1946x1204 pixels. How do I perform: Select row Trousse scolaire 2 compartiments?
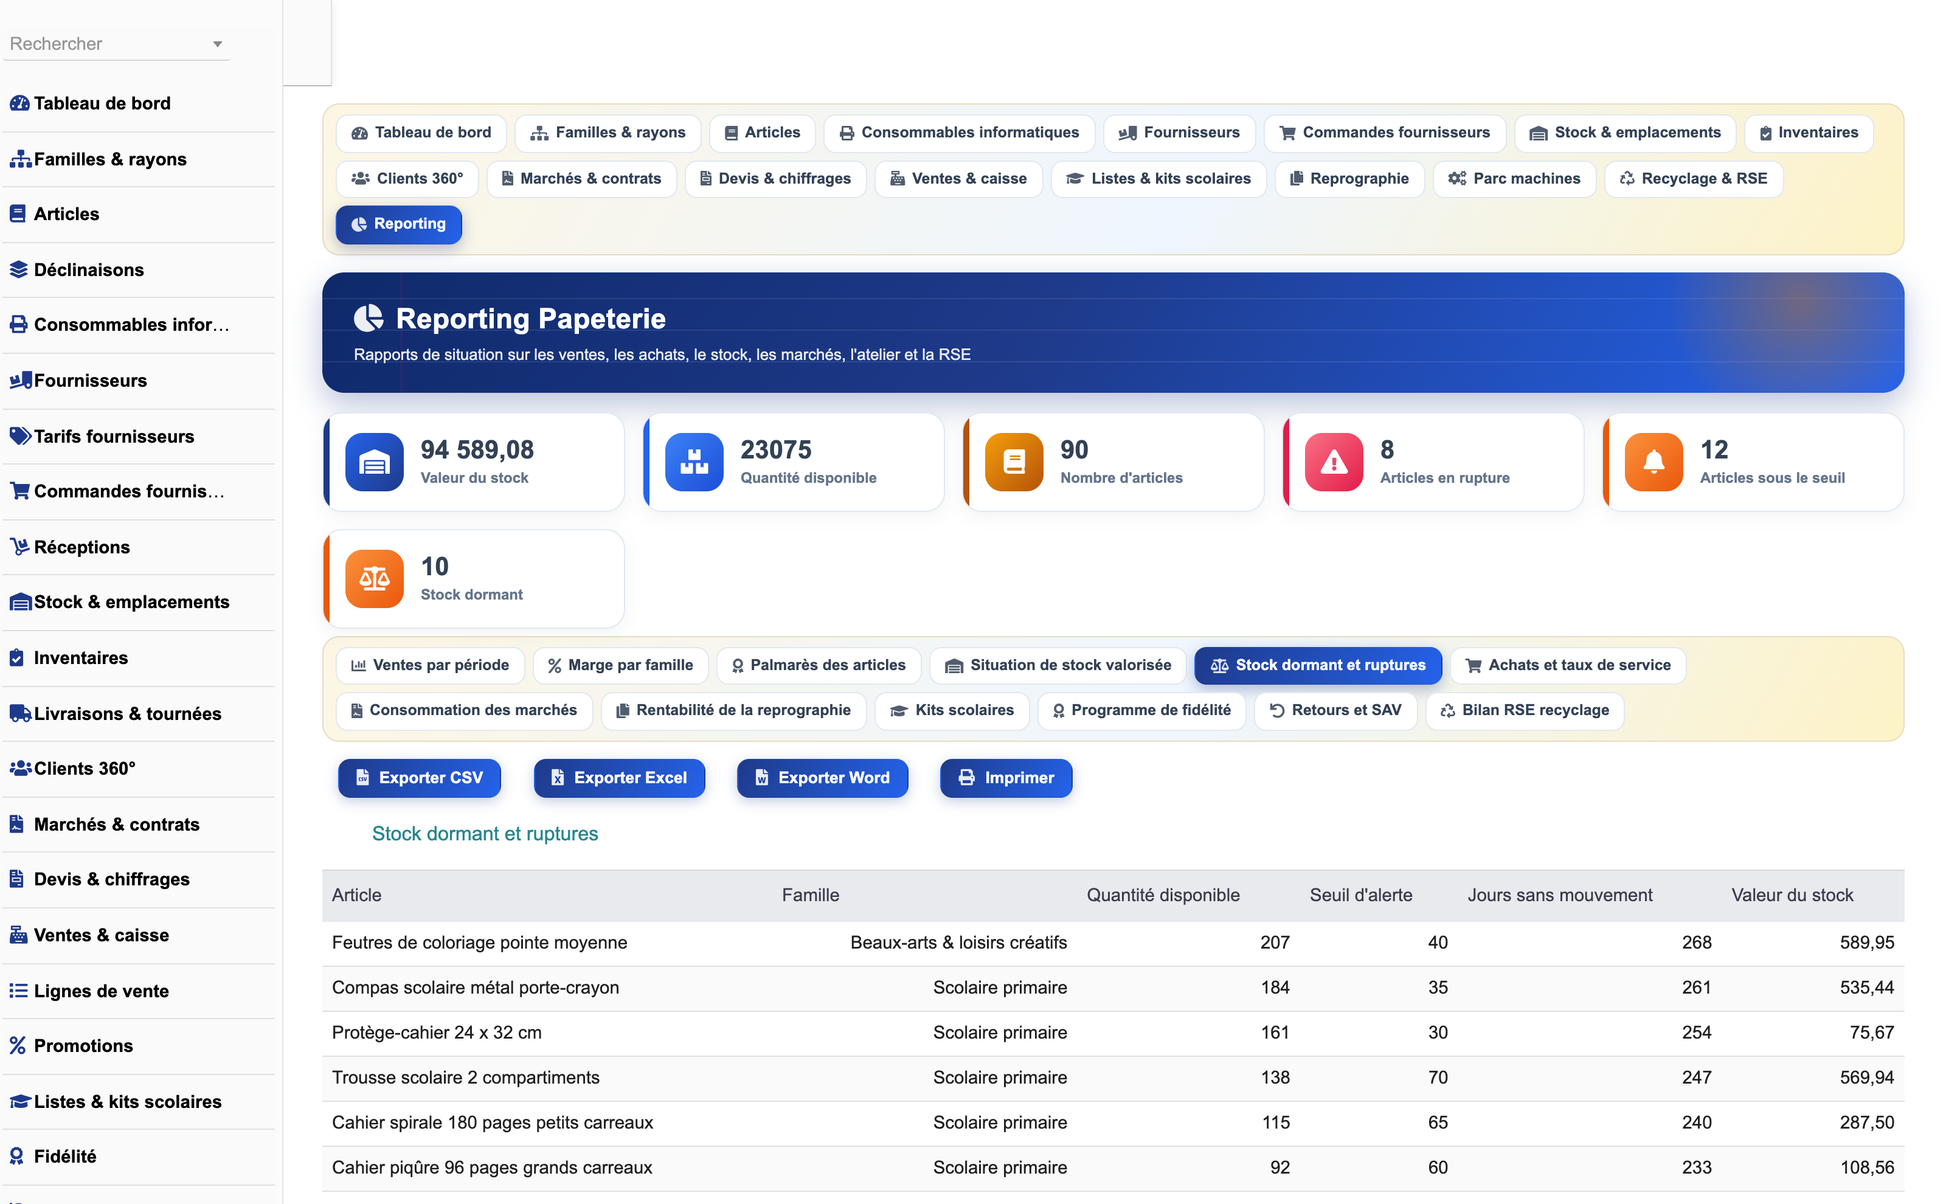coord(1113,1078)
